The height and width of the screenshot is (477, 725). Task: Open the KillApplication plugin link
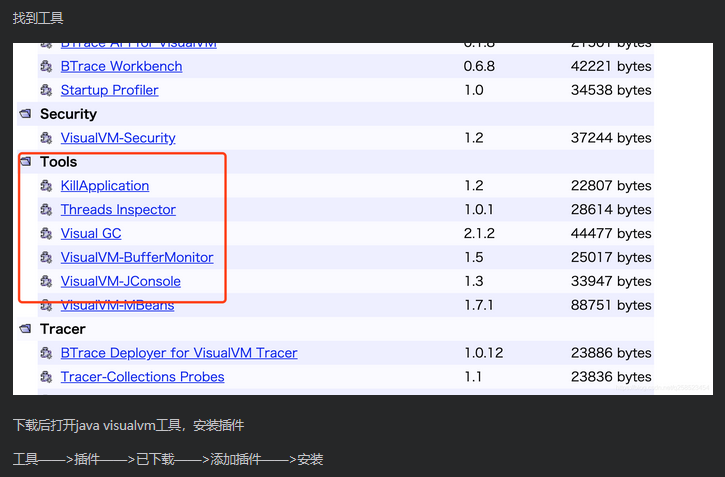coord(104,186)
